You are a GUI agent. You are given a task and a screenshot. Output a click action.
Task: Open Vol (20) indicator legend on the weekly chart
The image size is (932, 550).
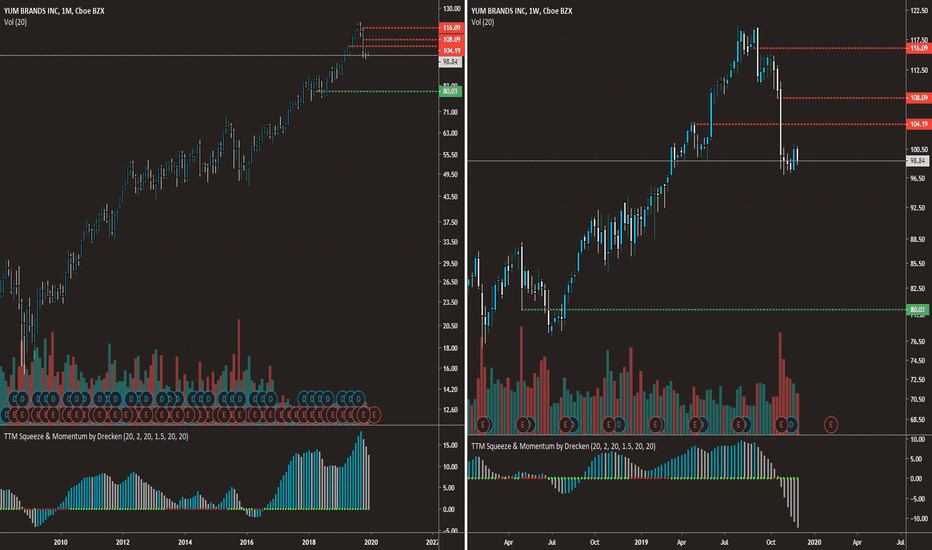(483, 22)
